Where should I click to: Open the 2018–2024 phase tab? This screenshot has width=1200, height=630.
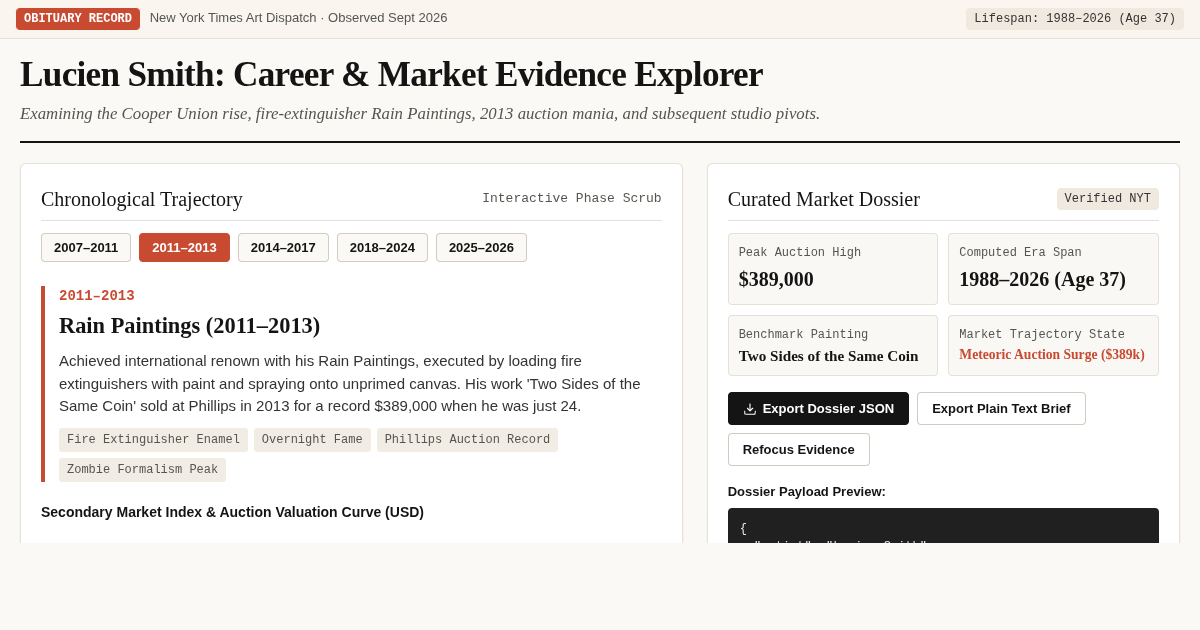tap(382, 248)
